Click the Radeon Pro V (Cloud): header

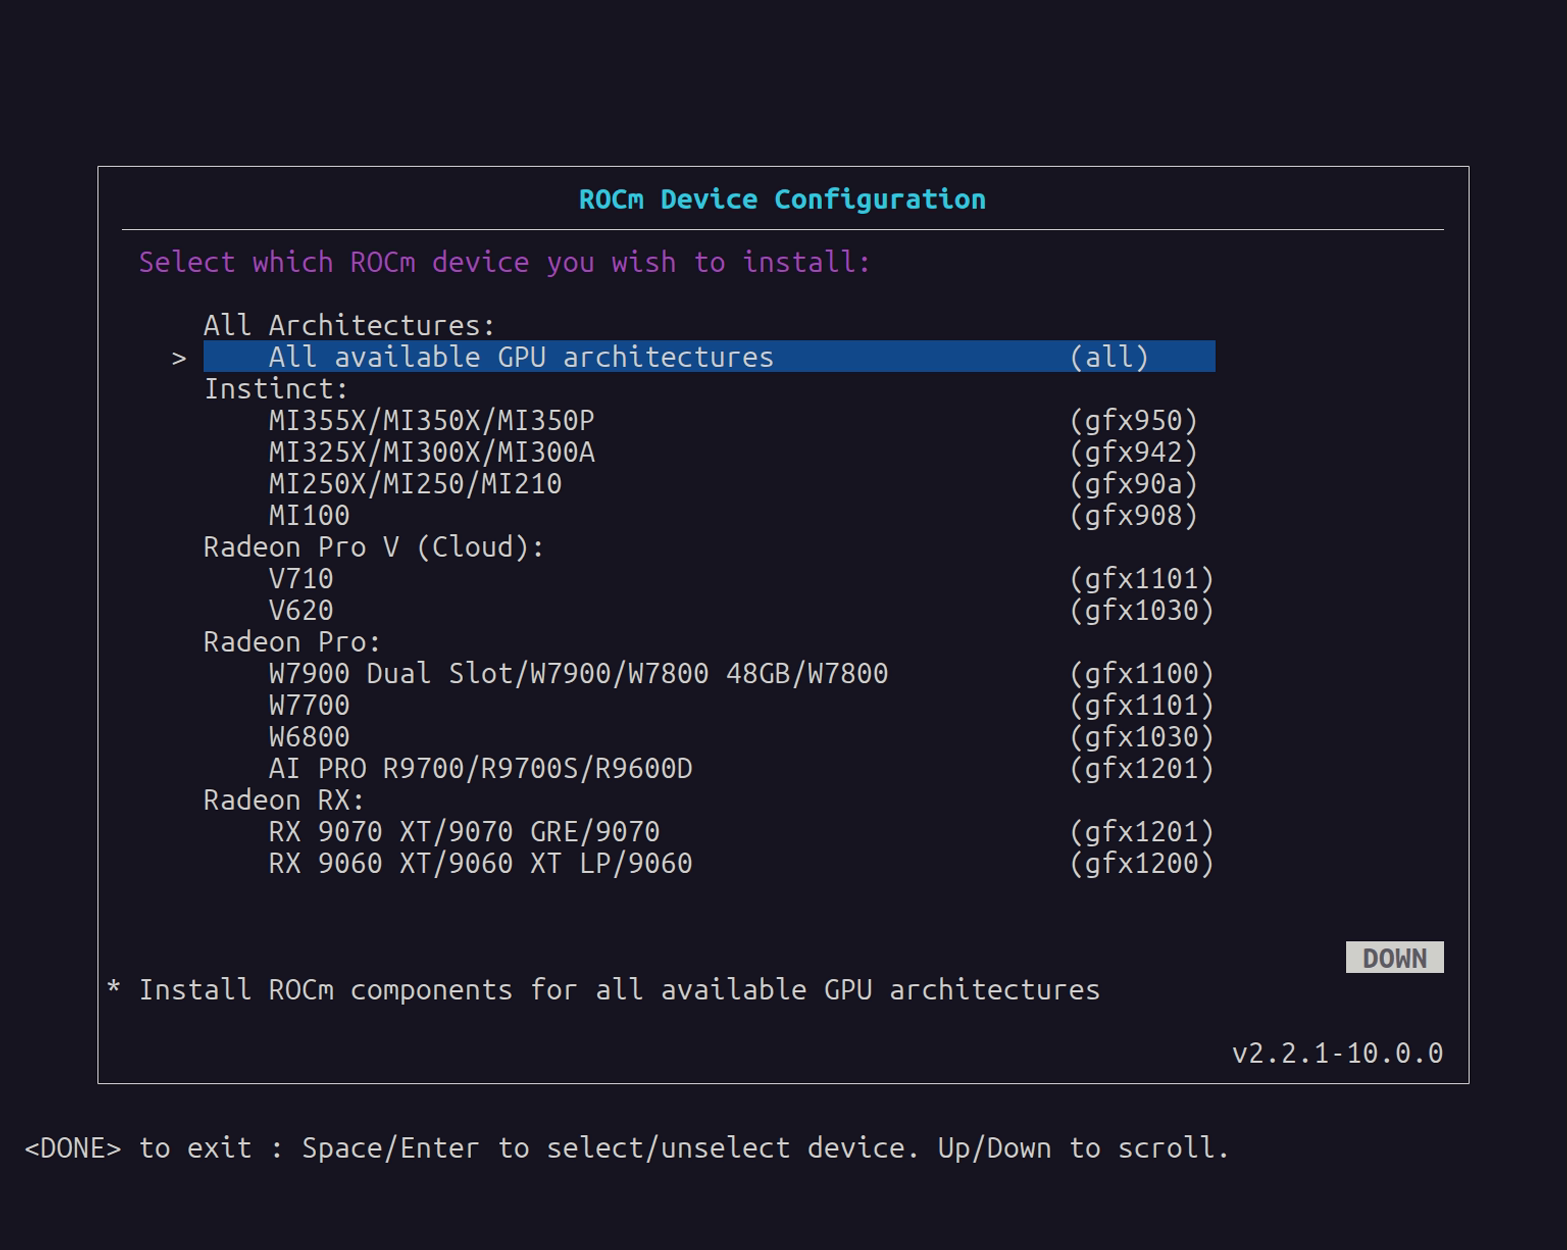point(374,547)
